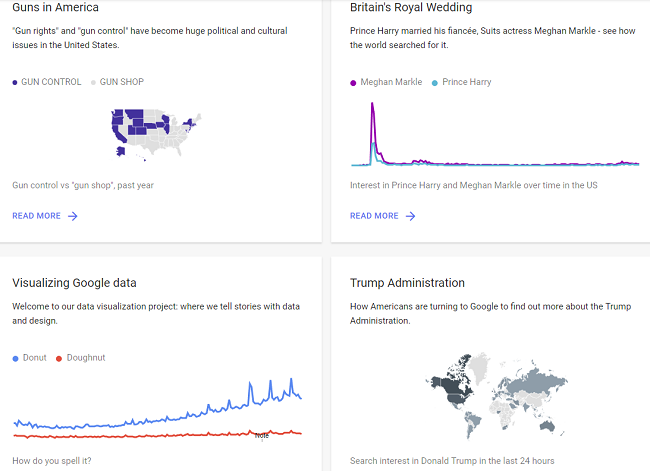Click the Meghan Markle search interest line chart
This screenshot has width=650, height=471.
click(495, 134)
